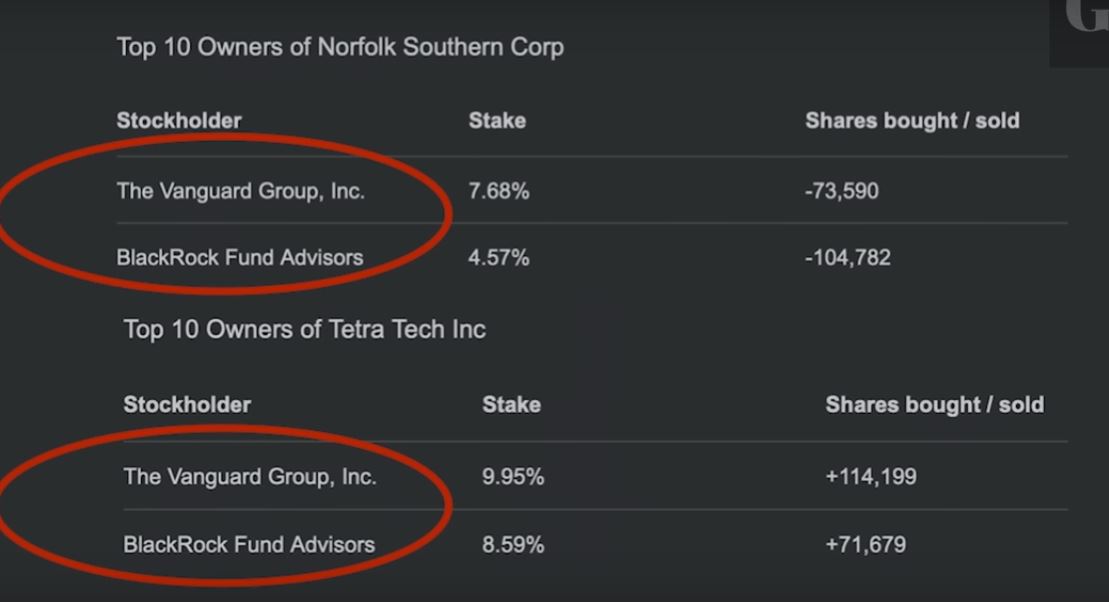This screenshot has width=1109, height=602.
Task: Select the 7.68% stake value
Action: (498, 190)
